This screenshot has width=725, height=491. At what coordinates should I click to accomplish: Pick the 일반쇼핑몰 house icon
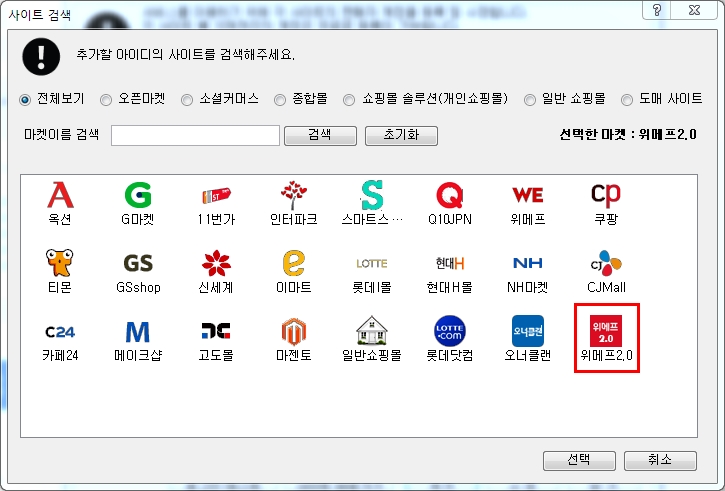tap(372, 332)
